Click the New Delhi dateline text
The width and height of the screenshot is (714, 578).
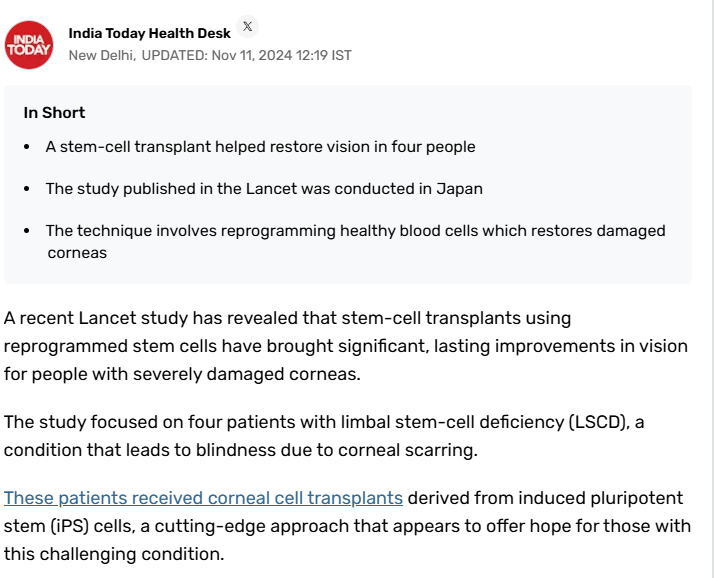[x=101, y=55]
